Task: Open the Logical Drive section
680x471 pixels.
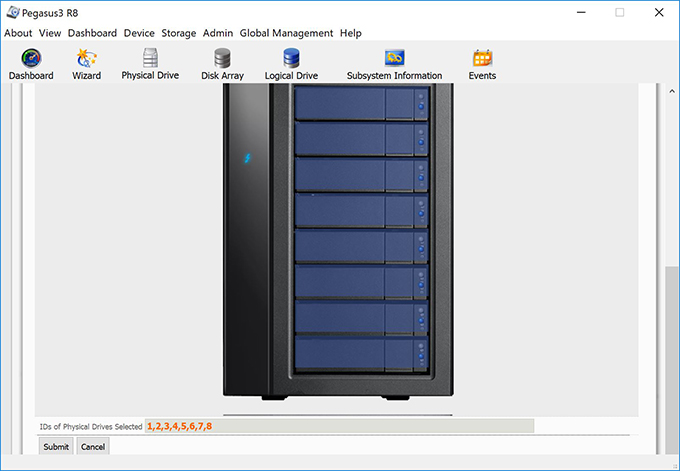Action: click(291, 64)
